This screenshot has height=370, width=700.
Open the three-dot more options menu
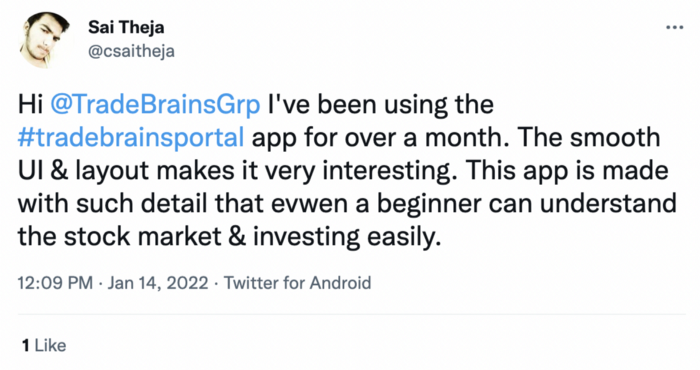(674, 27)
